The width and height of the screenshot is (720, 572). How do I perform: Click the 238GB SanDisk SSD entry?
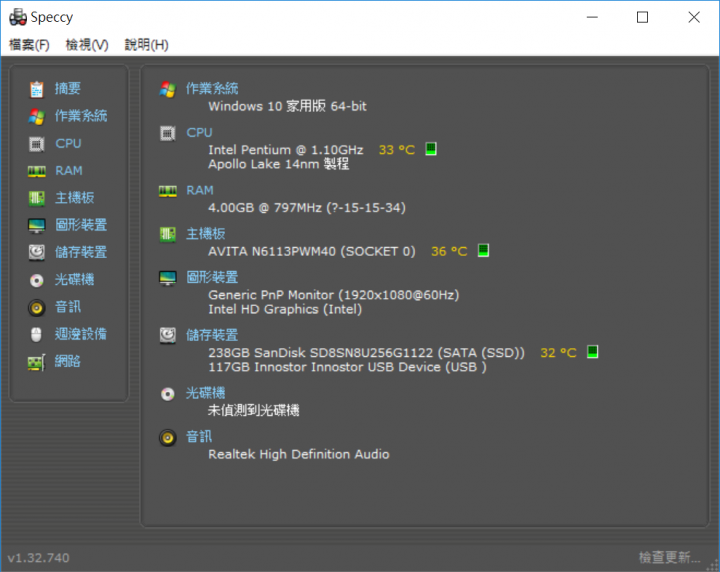click(366, 353)
